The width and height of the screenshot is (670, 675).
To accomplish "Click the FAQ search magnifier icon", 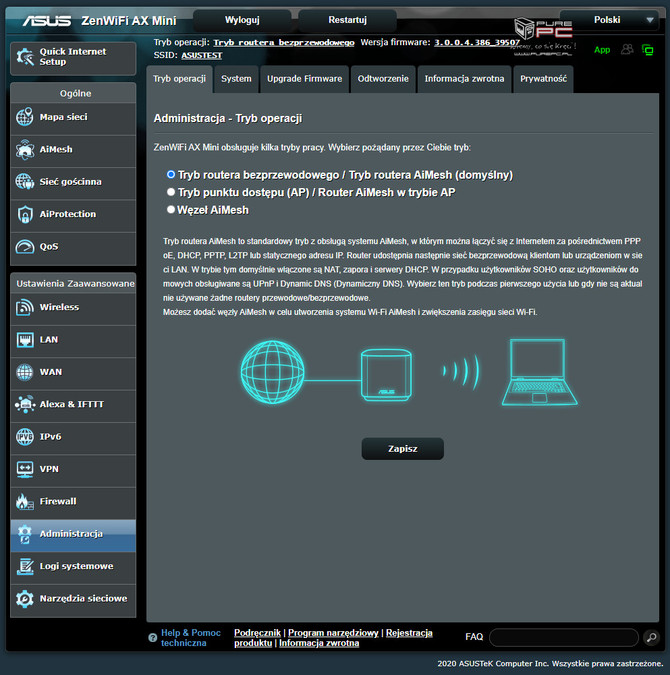I will click(x=651, y=637).
